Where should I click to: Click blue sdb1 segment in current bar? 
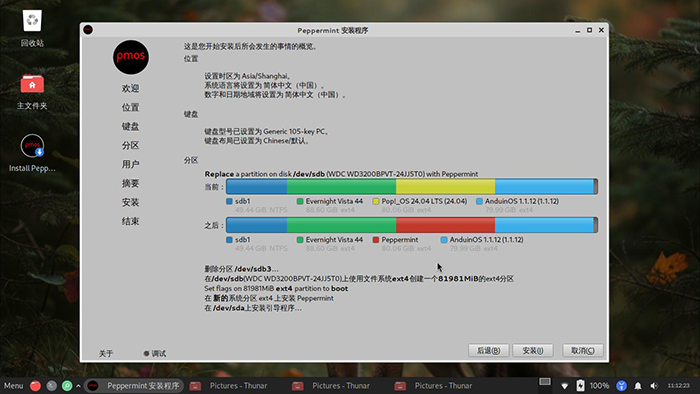click(257, 187)
